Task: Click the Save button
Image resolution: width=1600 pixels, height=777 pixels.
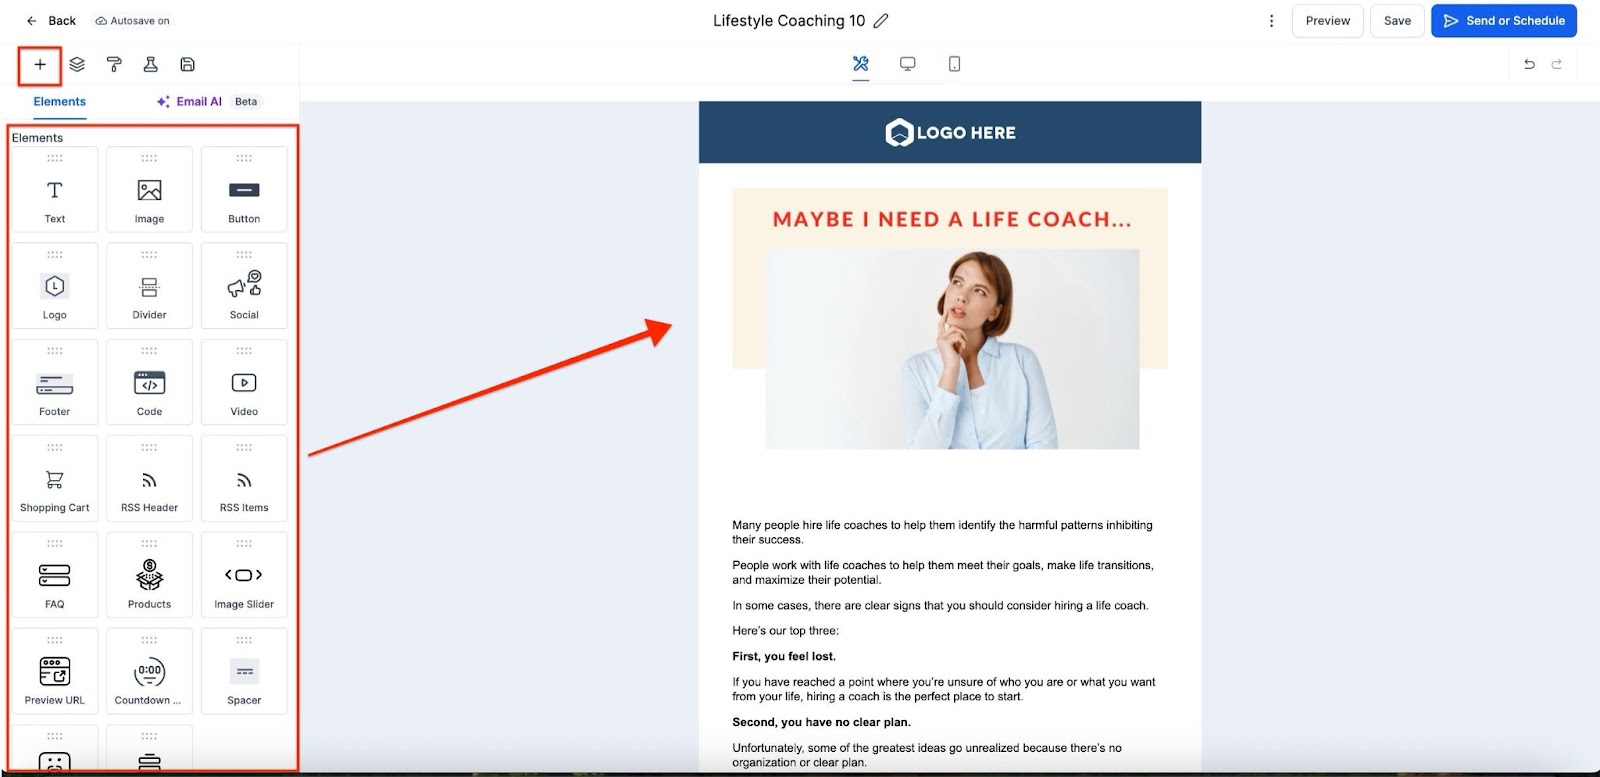Action: pos(1397,21)
